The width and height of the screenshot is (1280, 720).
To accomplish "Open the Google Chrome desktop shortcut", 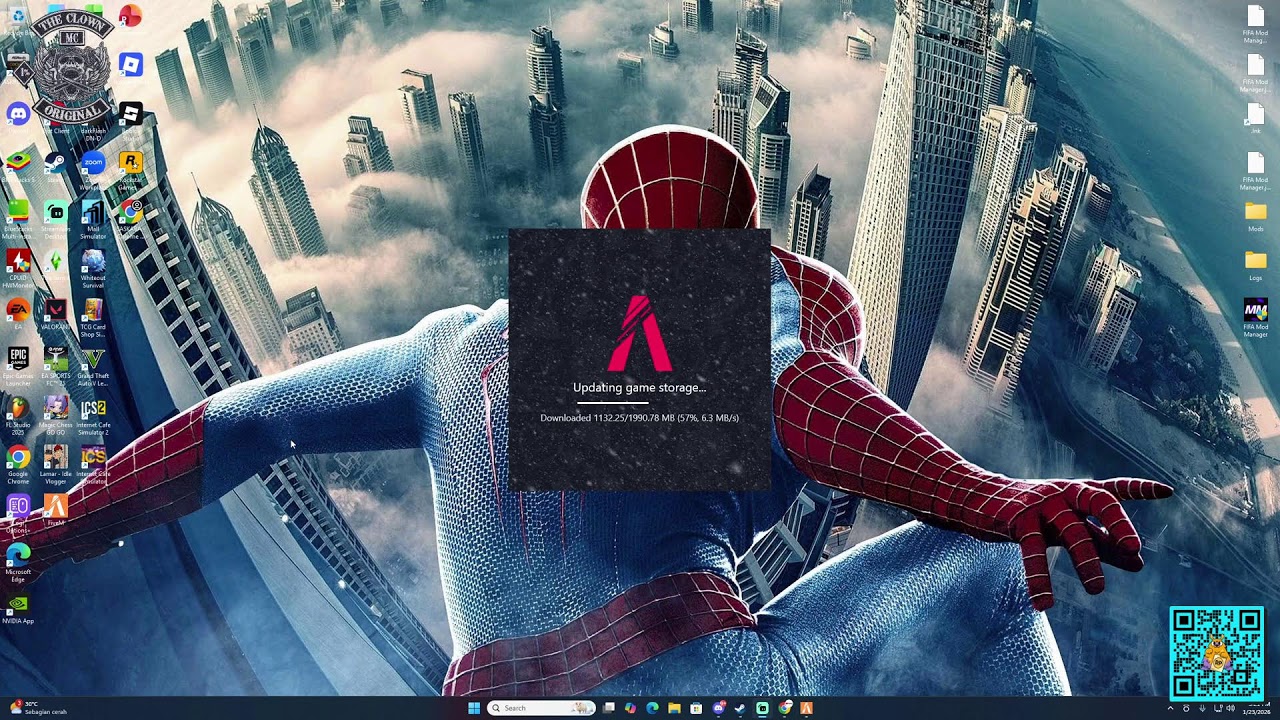I will (x=18, y=464).
